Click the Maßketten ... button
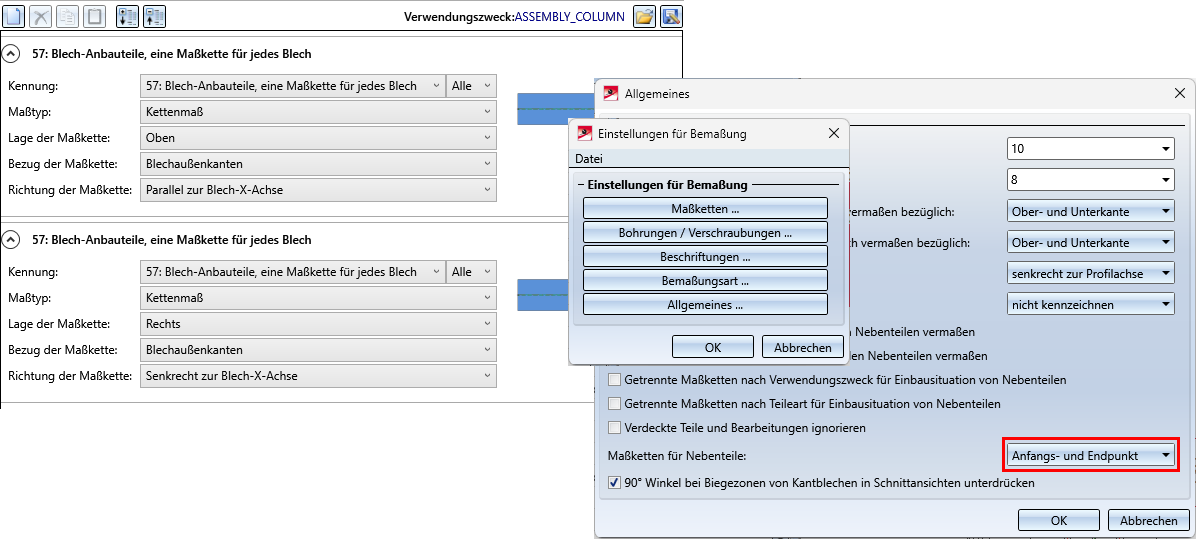Viewport: 1196px width, 539px height. click(705, 208)
